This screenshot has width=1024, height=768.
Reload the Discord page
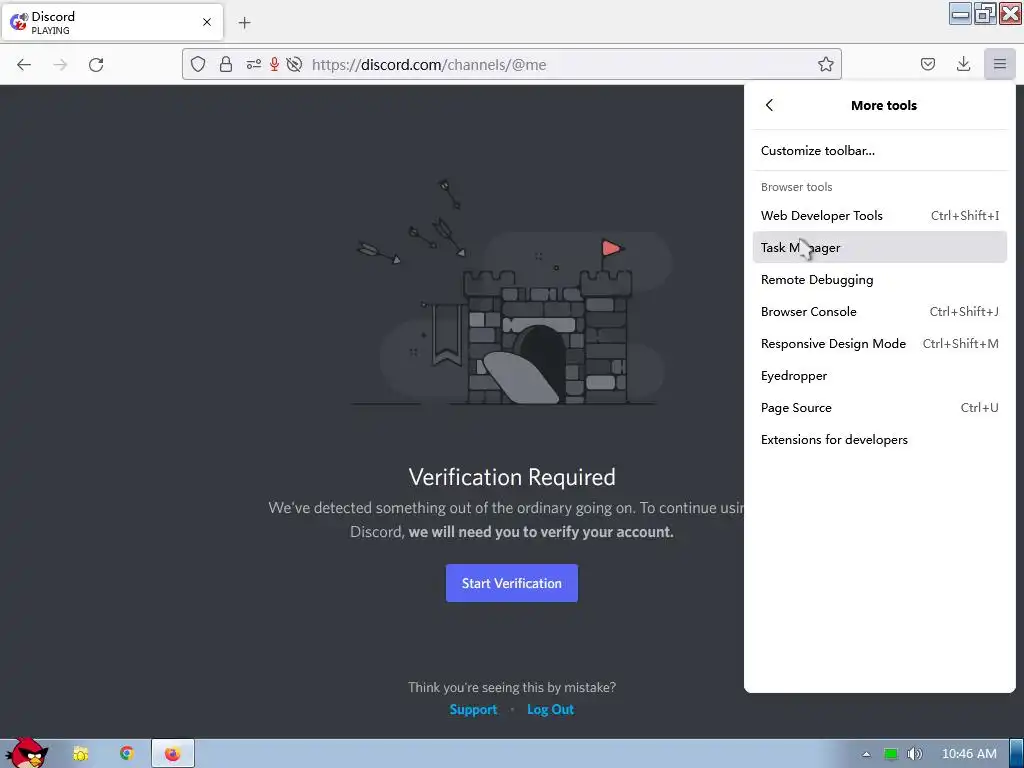(x=96, y=64)
